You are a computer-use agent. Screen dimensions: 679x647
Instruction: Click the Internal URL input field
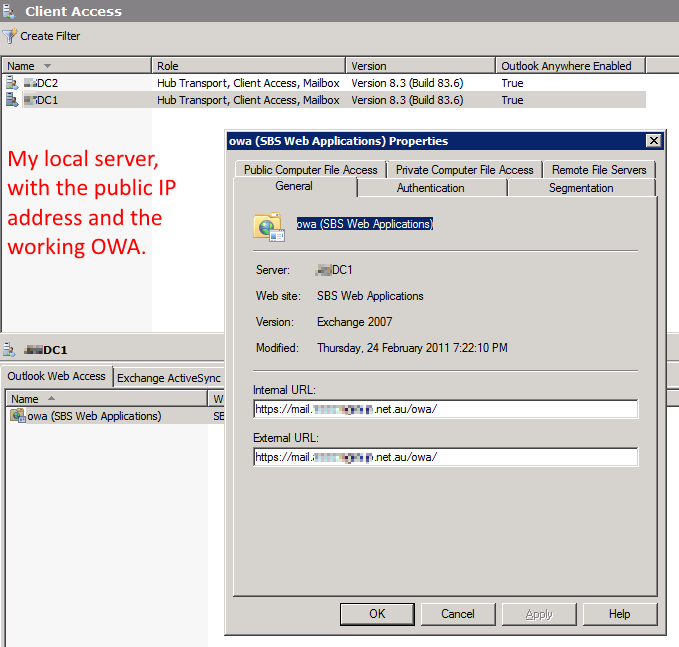coord(445,409)
